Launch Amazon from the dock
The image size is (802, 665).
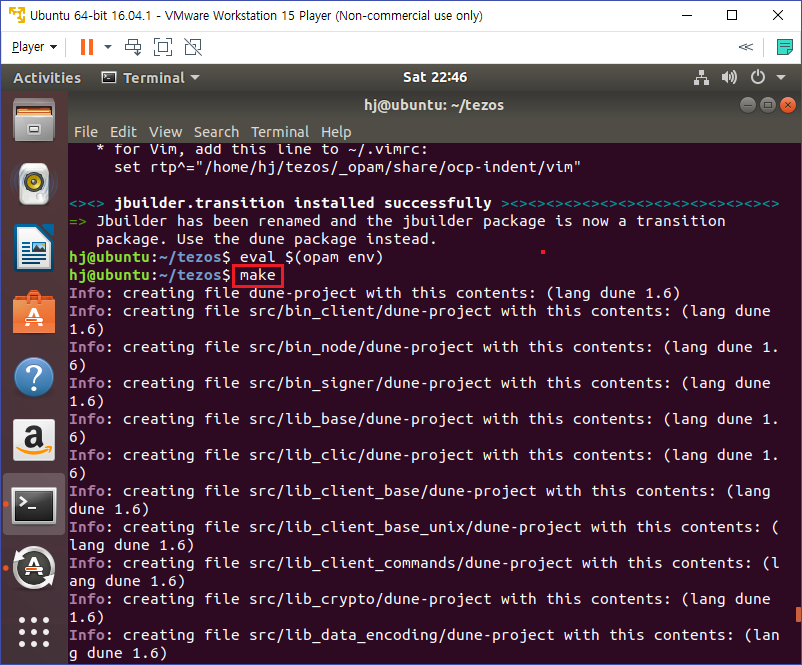[x=34, y=440]
